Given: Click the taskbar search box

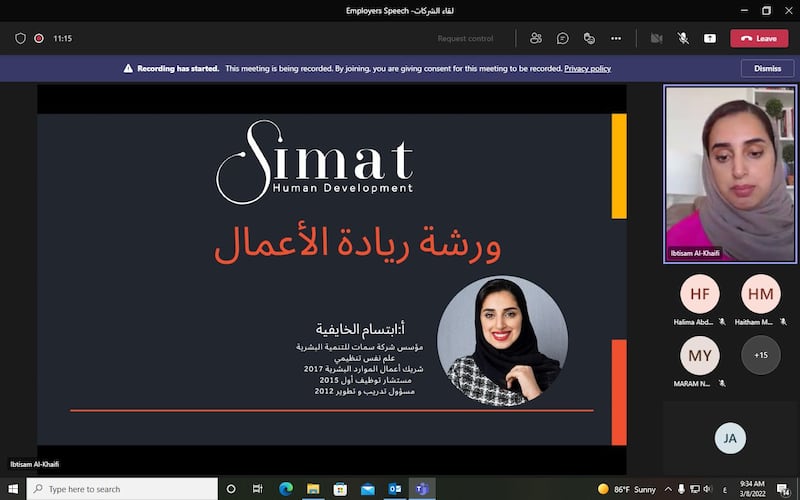Looking at the screenshot, I should (122, 489).
